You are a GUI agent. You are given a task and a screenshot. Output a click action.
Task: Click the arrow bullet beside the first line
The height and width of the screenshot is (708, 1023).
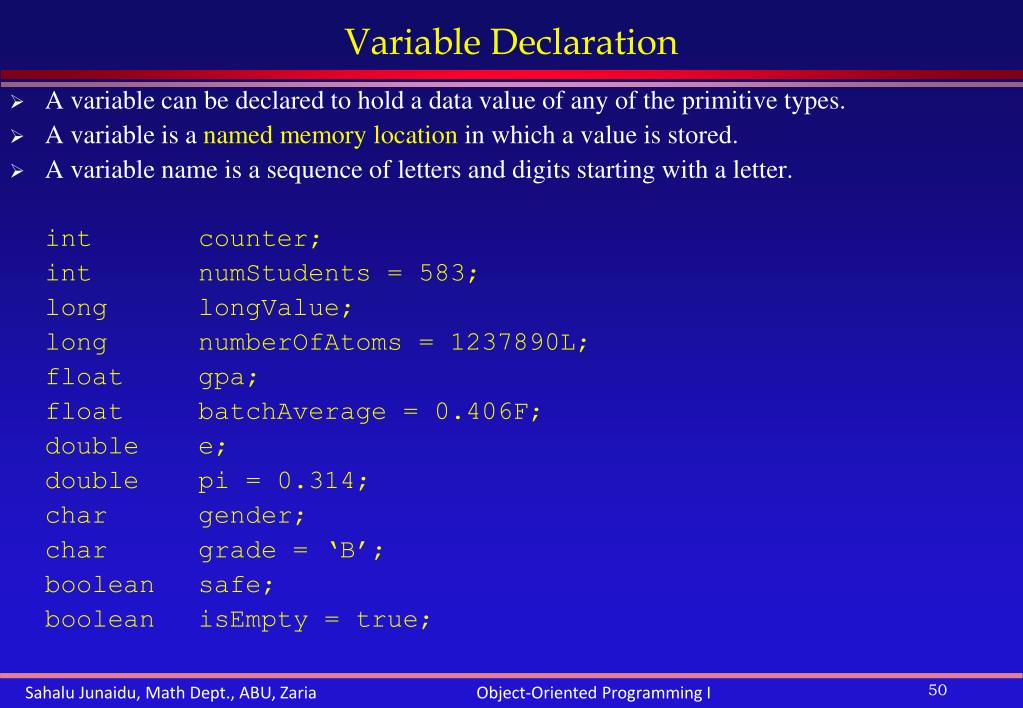point(17,102)
